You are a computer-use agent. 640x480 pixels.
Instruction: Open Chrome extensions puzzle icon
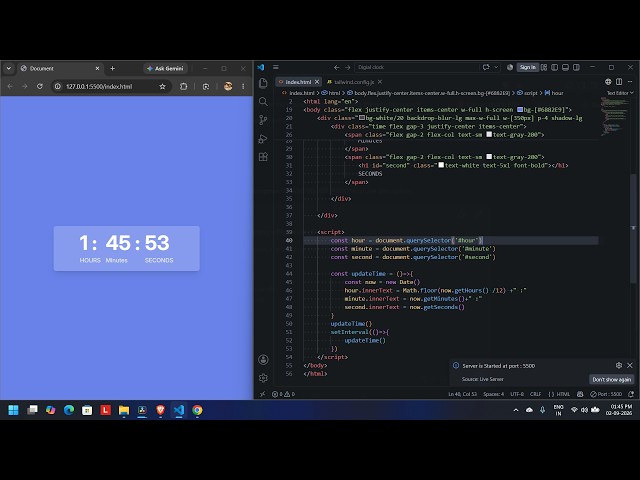click(x=184, y=87)
